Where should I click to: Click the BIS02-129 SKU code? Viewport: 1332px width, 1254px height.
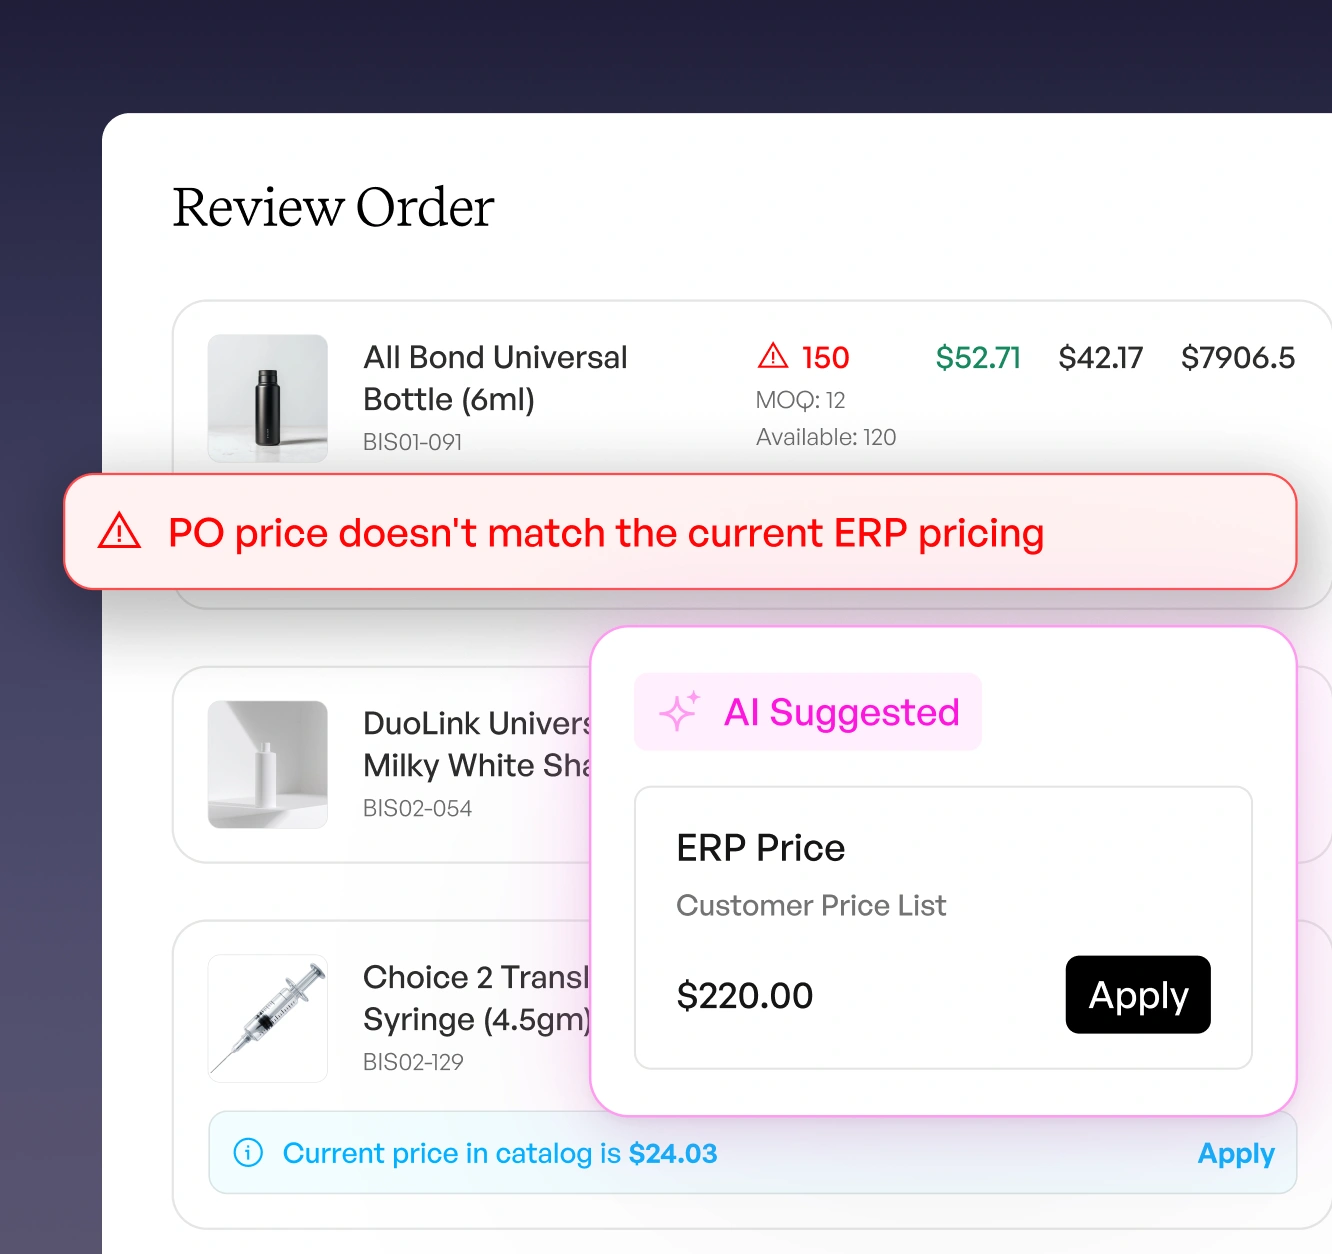[413, 1062]
